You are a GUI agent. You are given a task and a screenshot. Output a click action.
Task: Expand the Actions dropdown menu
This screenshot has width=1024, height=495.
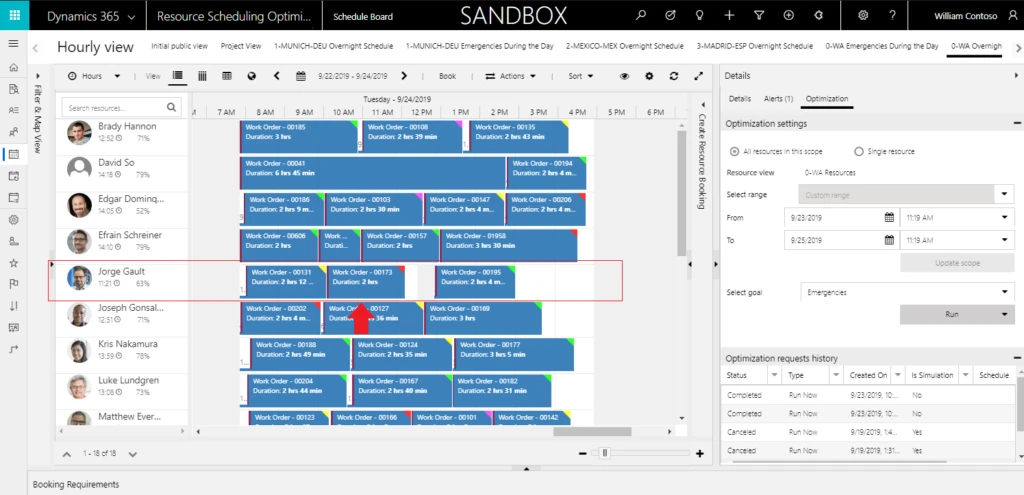click(511, 76)
